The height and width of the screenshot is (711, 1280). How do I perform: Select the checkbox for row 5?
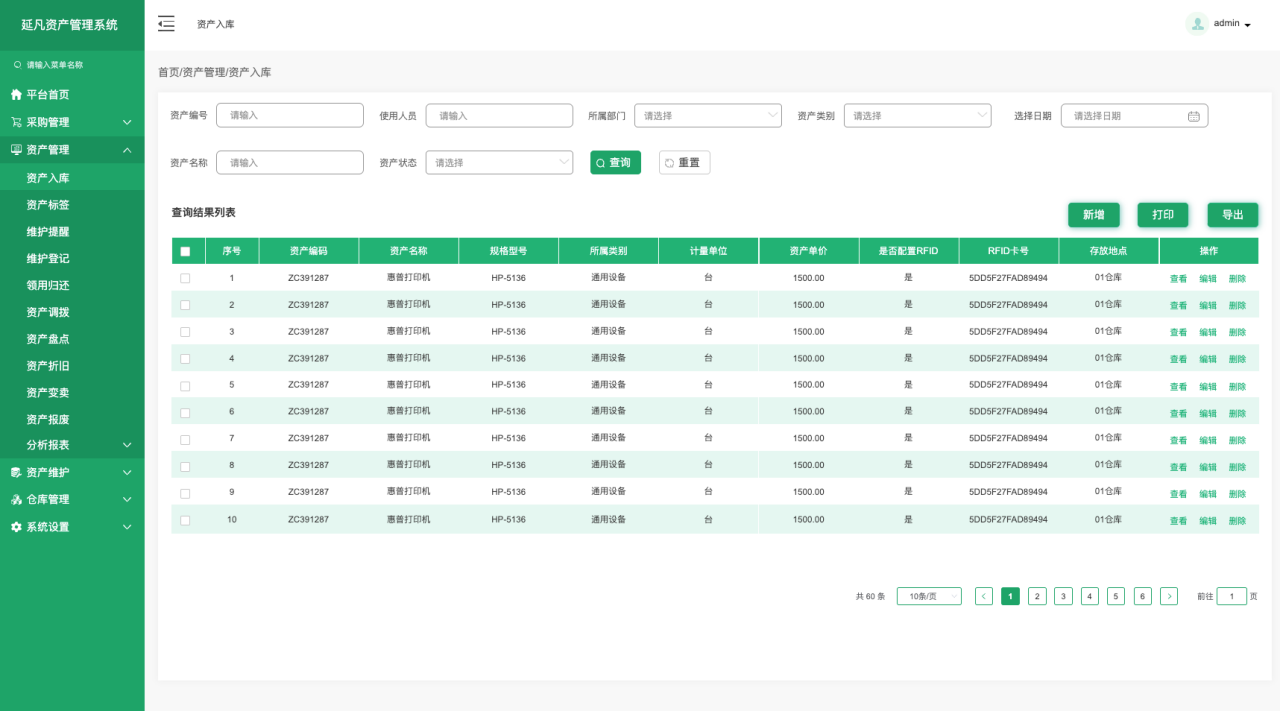click(x=185, y=385)
